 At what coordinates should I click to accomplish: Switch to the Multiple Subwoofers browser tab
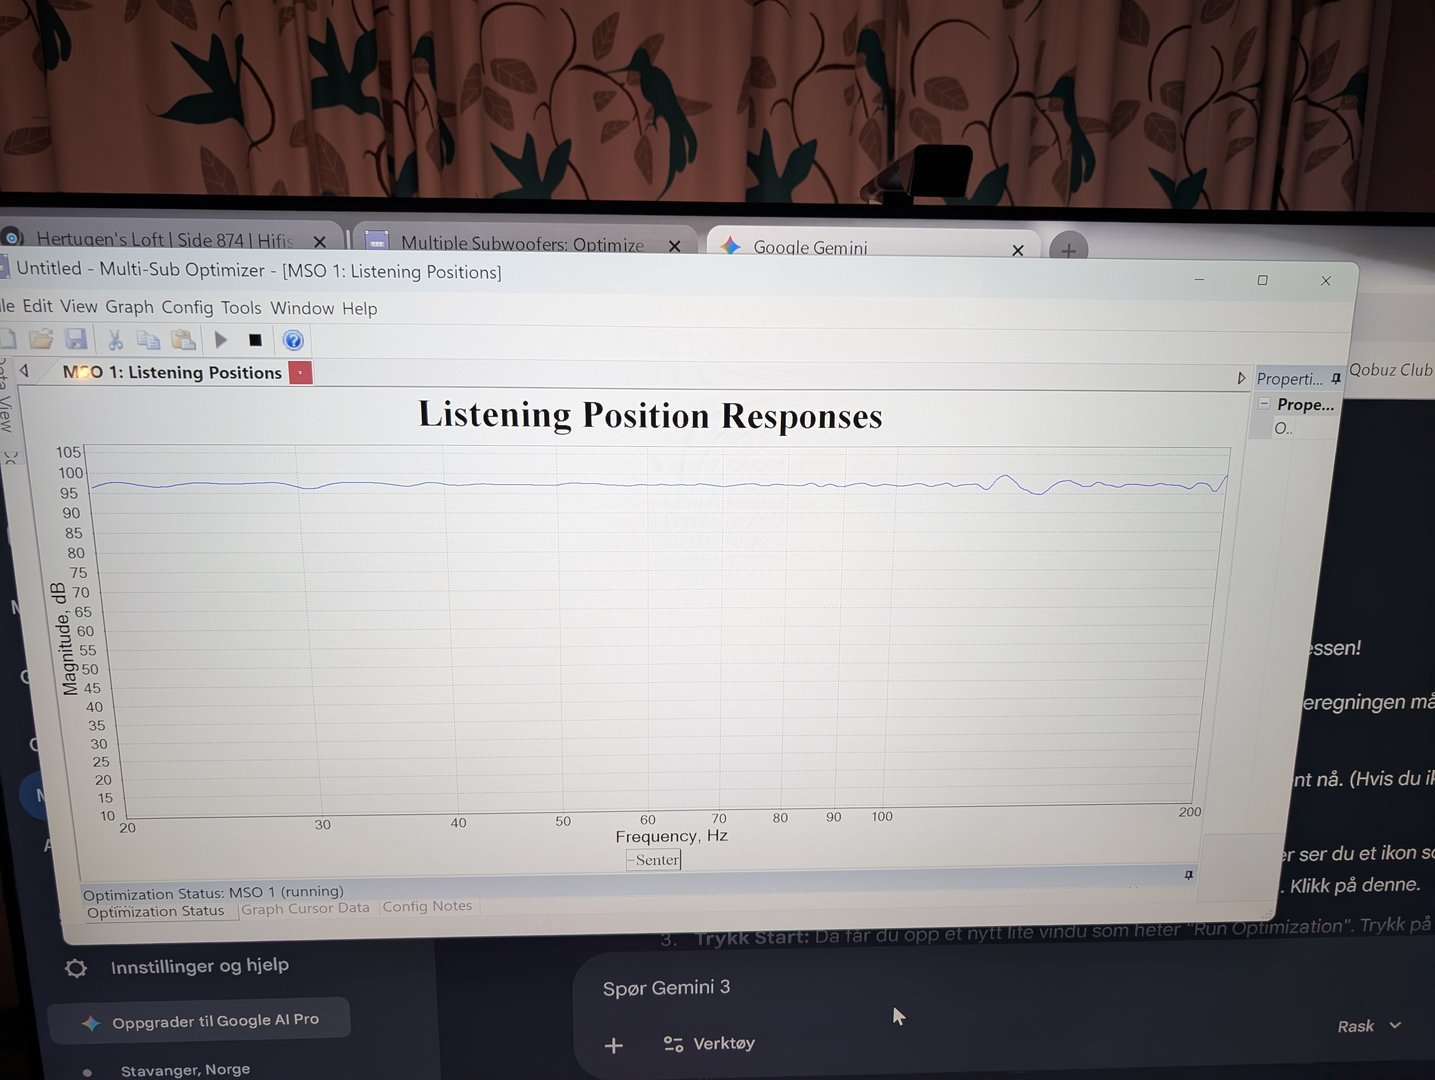point(522,243)
